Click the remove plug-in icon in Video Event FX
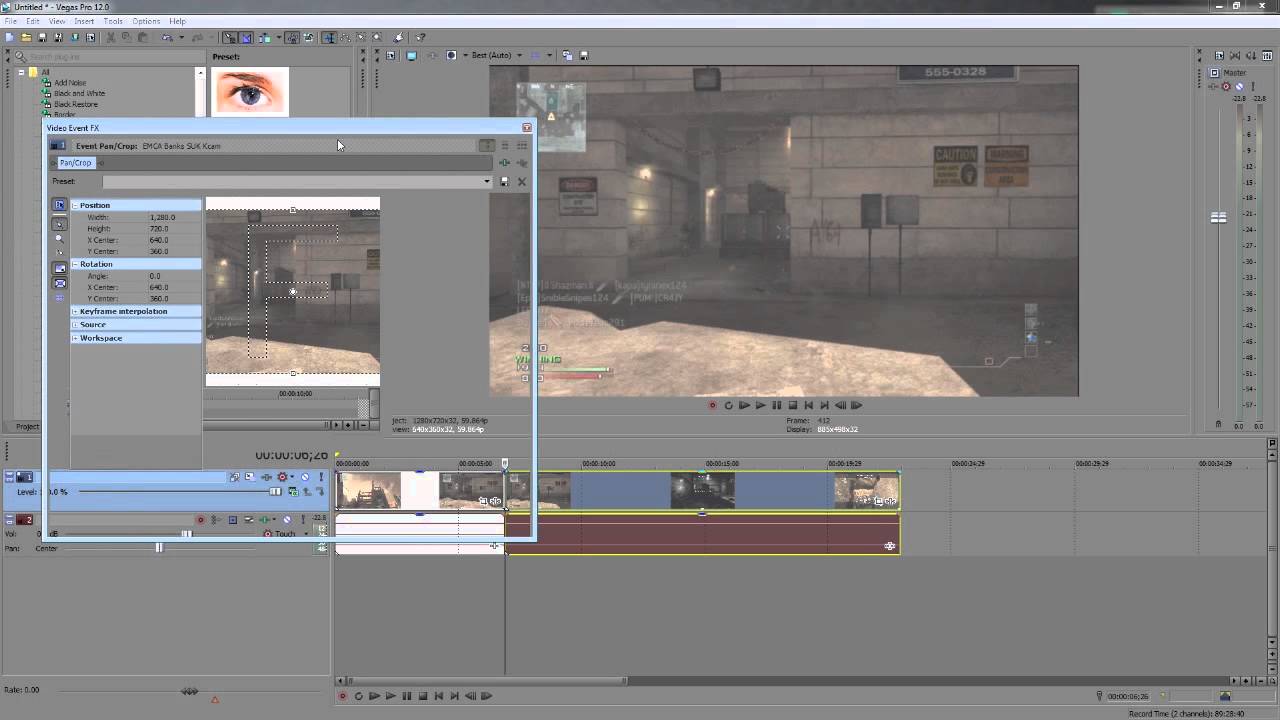The height and width of the screenshot is (720, 1280). tap(521, 162)
